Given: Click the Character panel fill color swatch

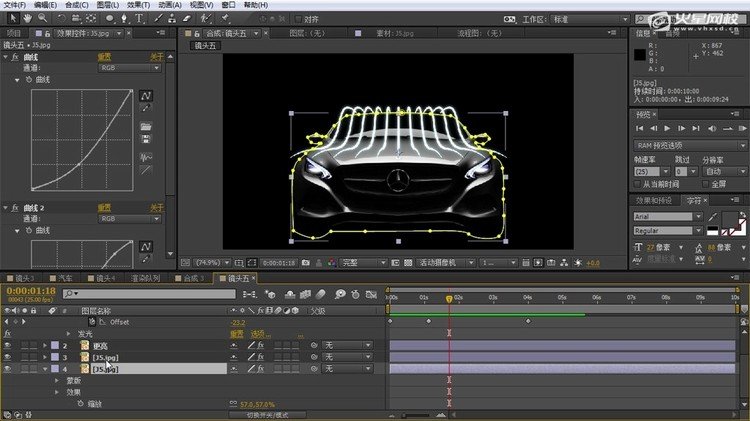Looking at the screenshot, I should tap(730, 220).
